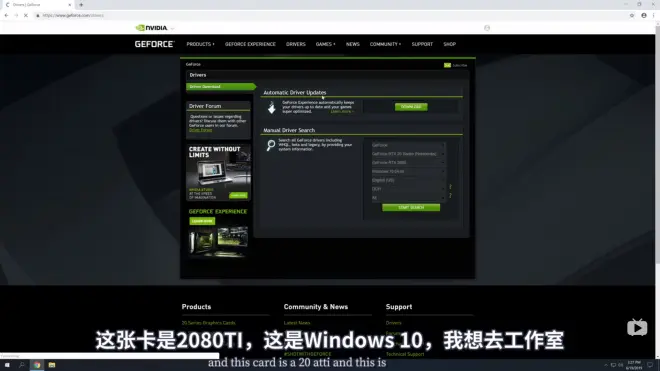Bookmark the page with the star icon
This screenshot has width=660, height=371.
[632, 15]
